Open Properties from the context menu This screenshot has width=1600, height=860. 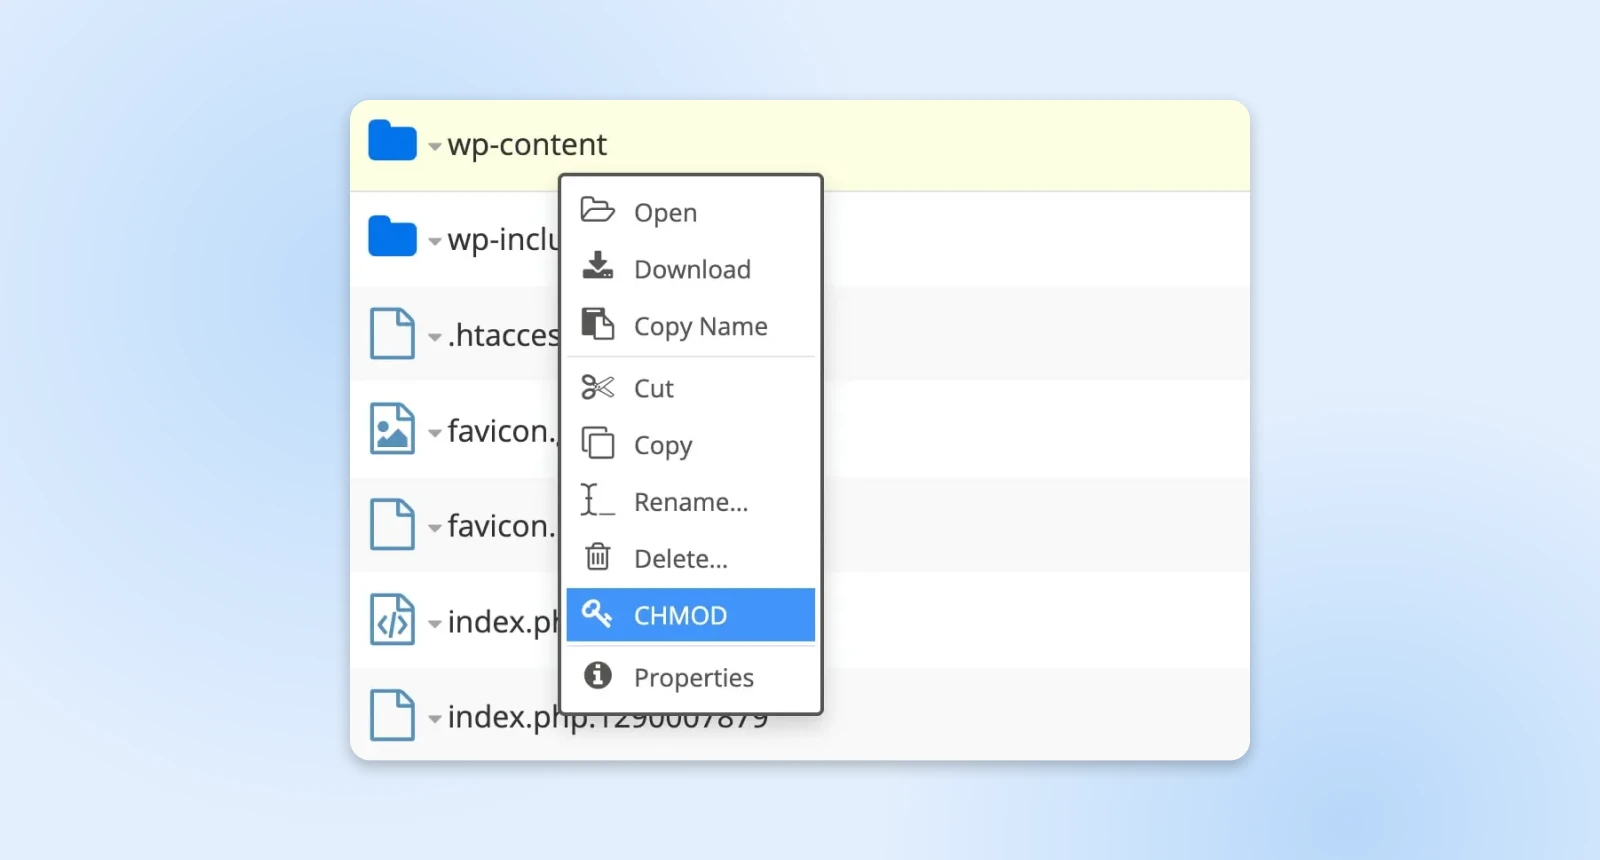[x=691, y=677]
